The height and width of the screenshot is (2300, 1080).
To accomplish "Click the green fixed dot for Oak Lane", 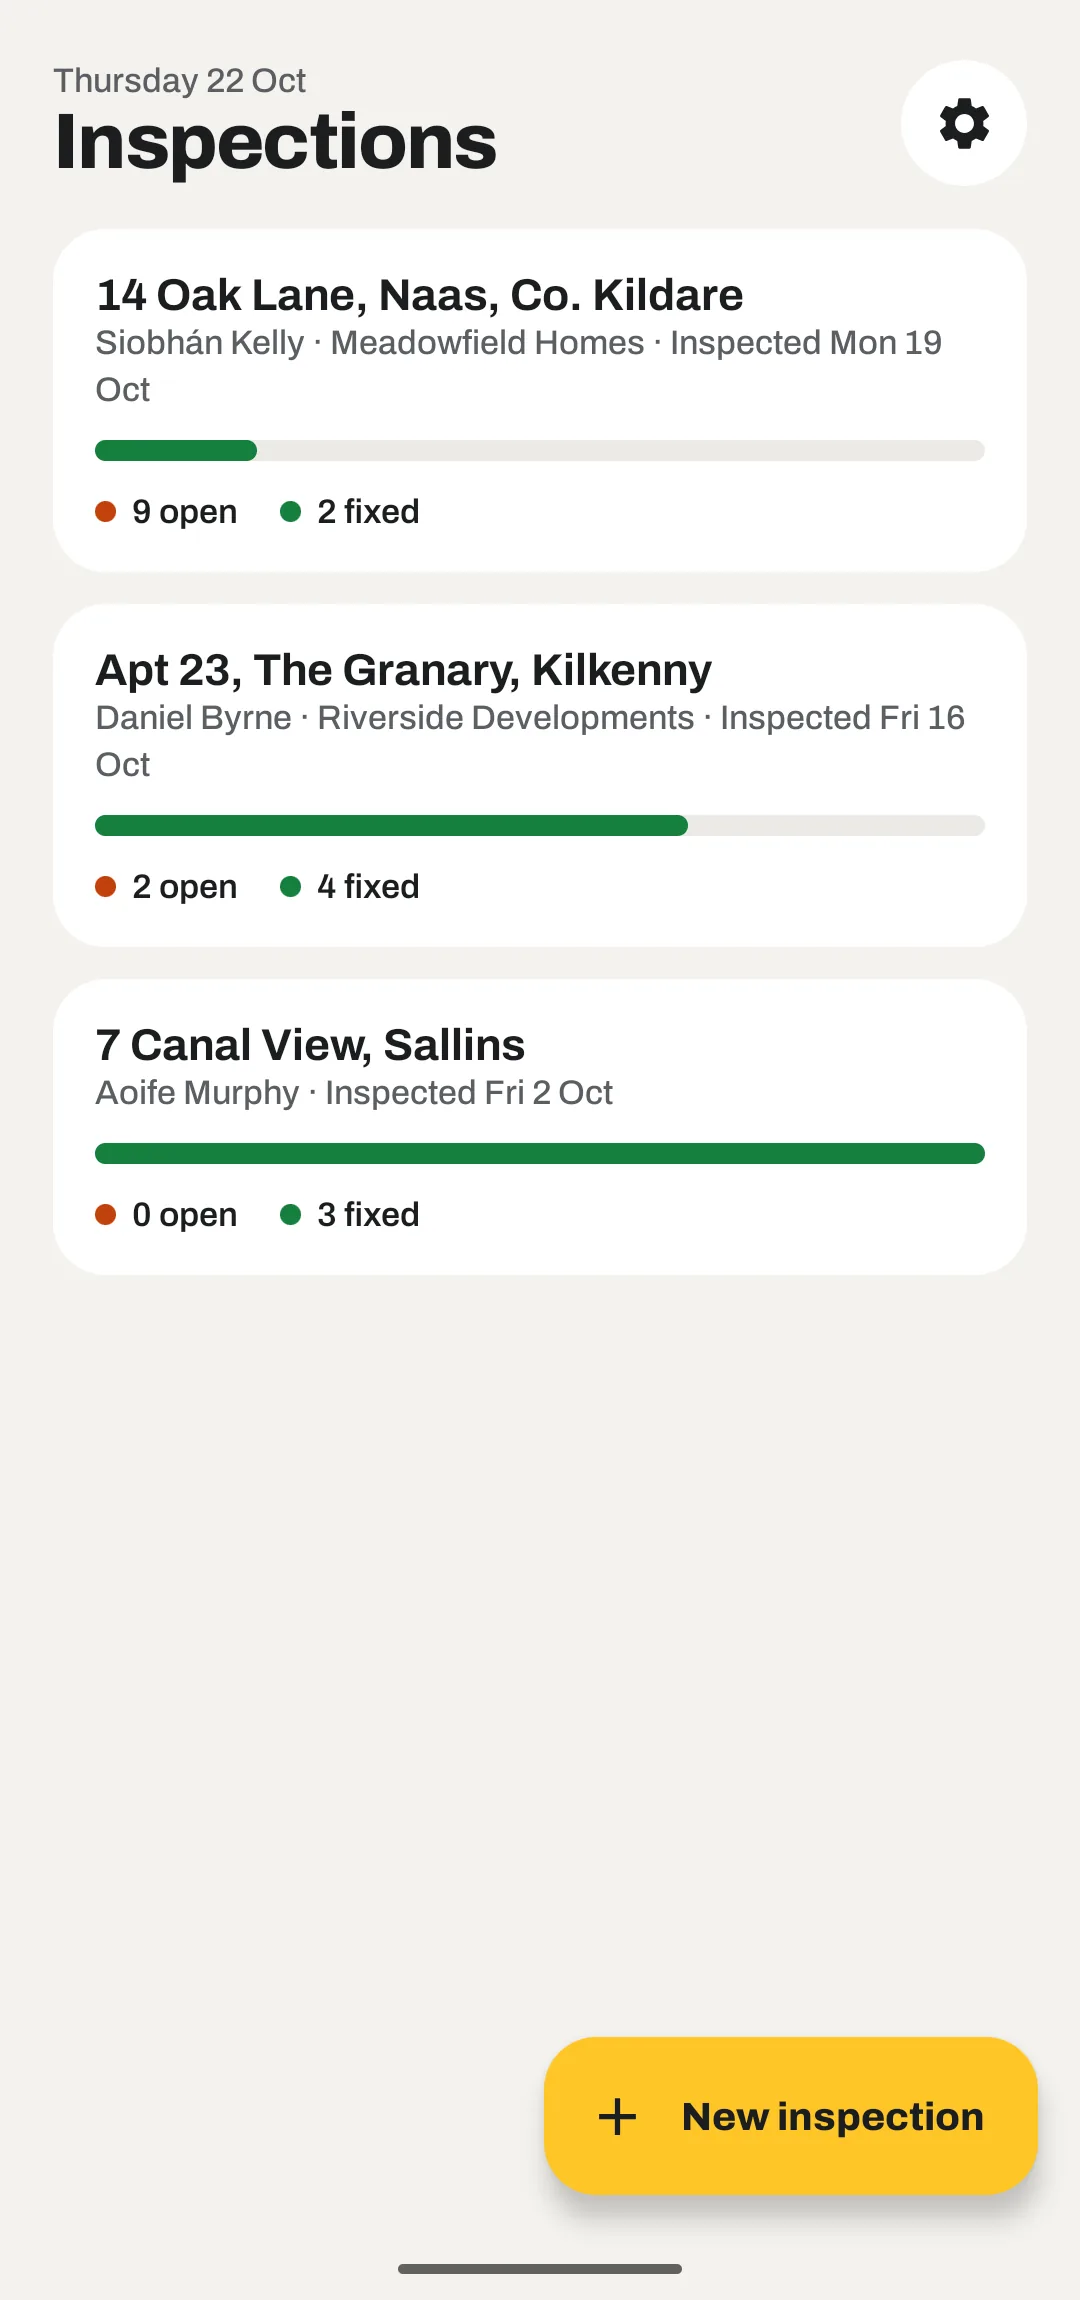I will [x=291, y=512].
